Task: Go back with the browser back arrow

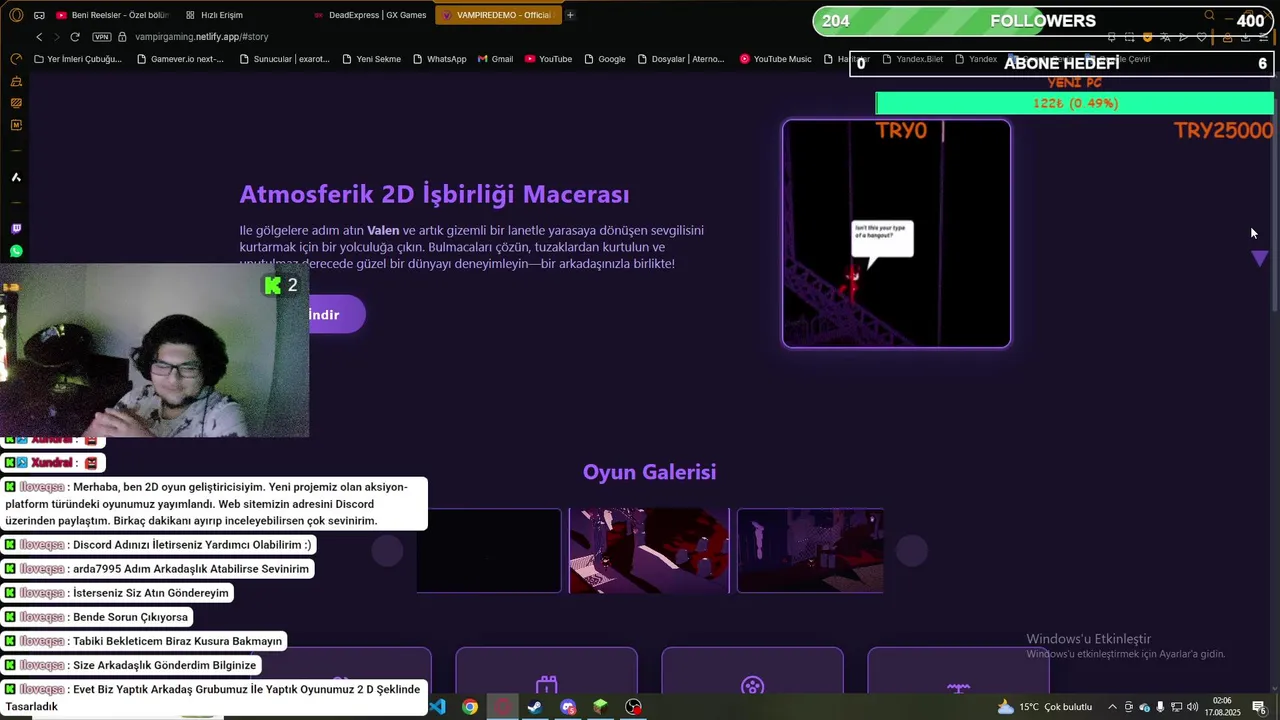Action: pos(39,37)
